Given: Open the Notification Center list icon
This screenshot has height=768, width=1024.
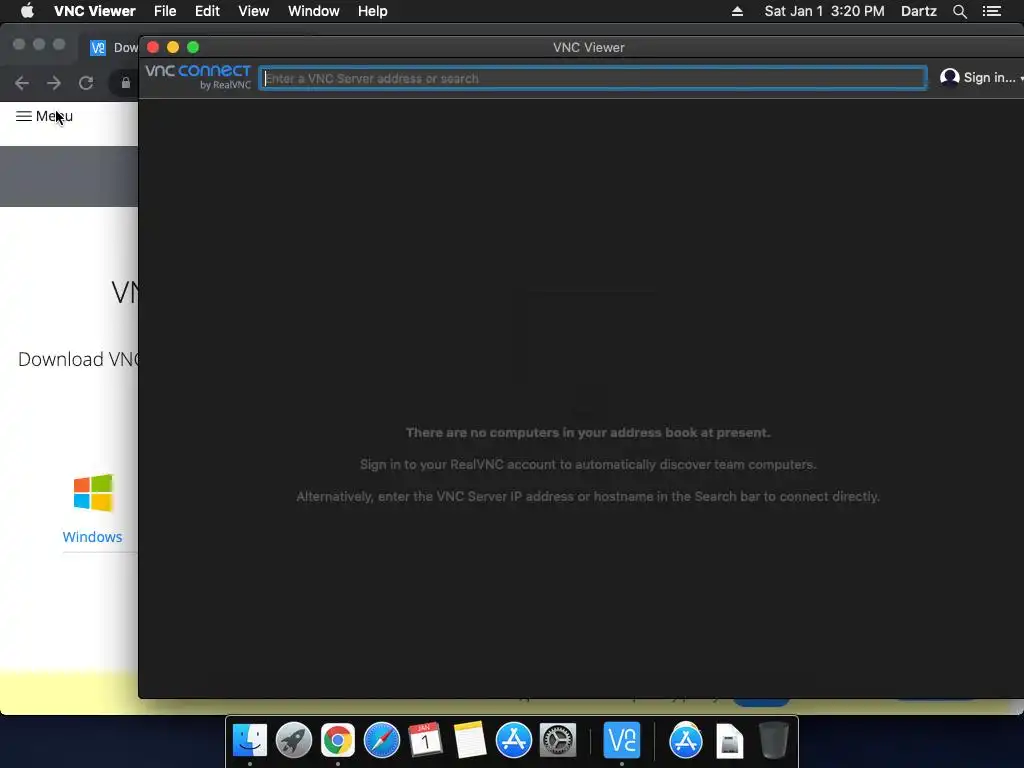Looking at the screenshot, I should (x=991, y=11).
